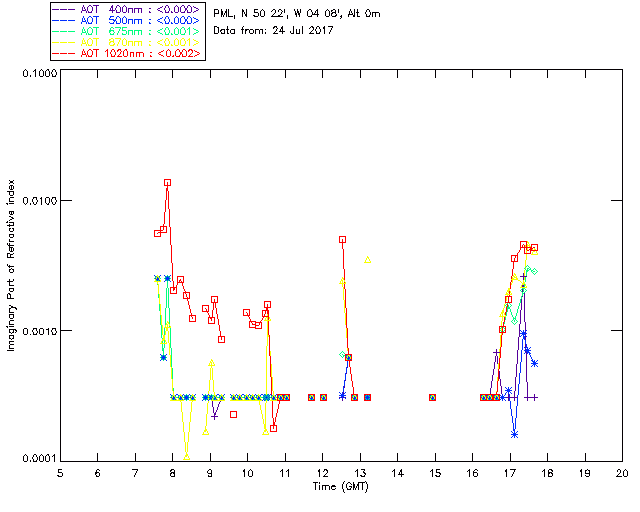
Task: Click the 0.0010 y-axis tick label
Action: coord(40,331)
